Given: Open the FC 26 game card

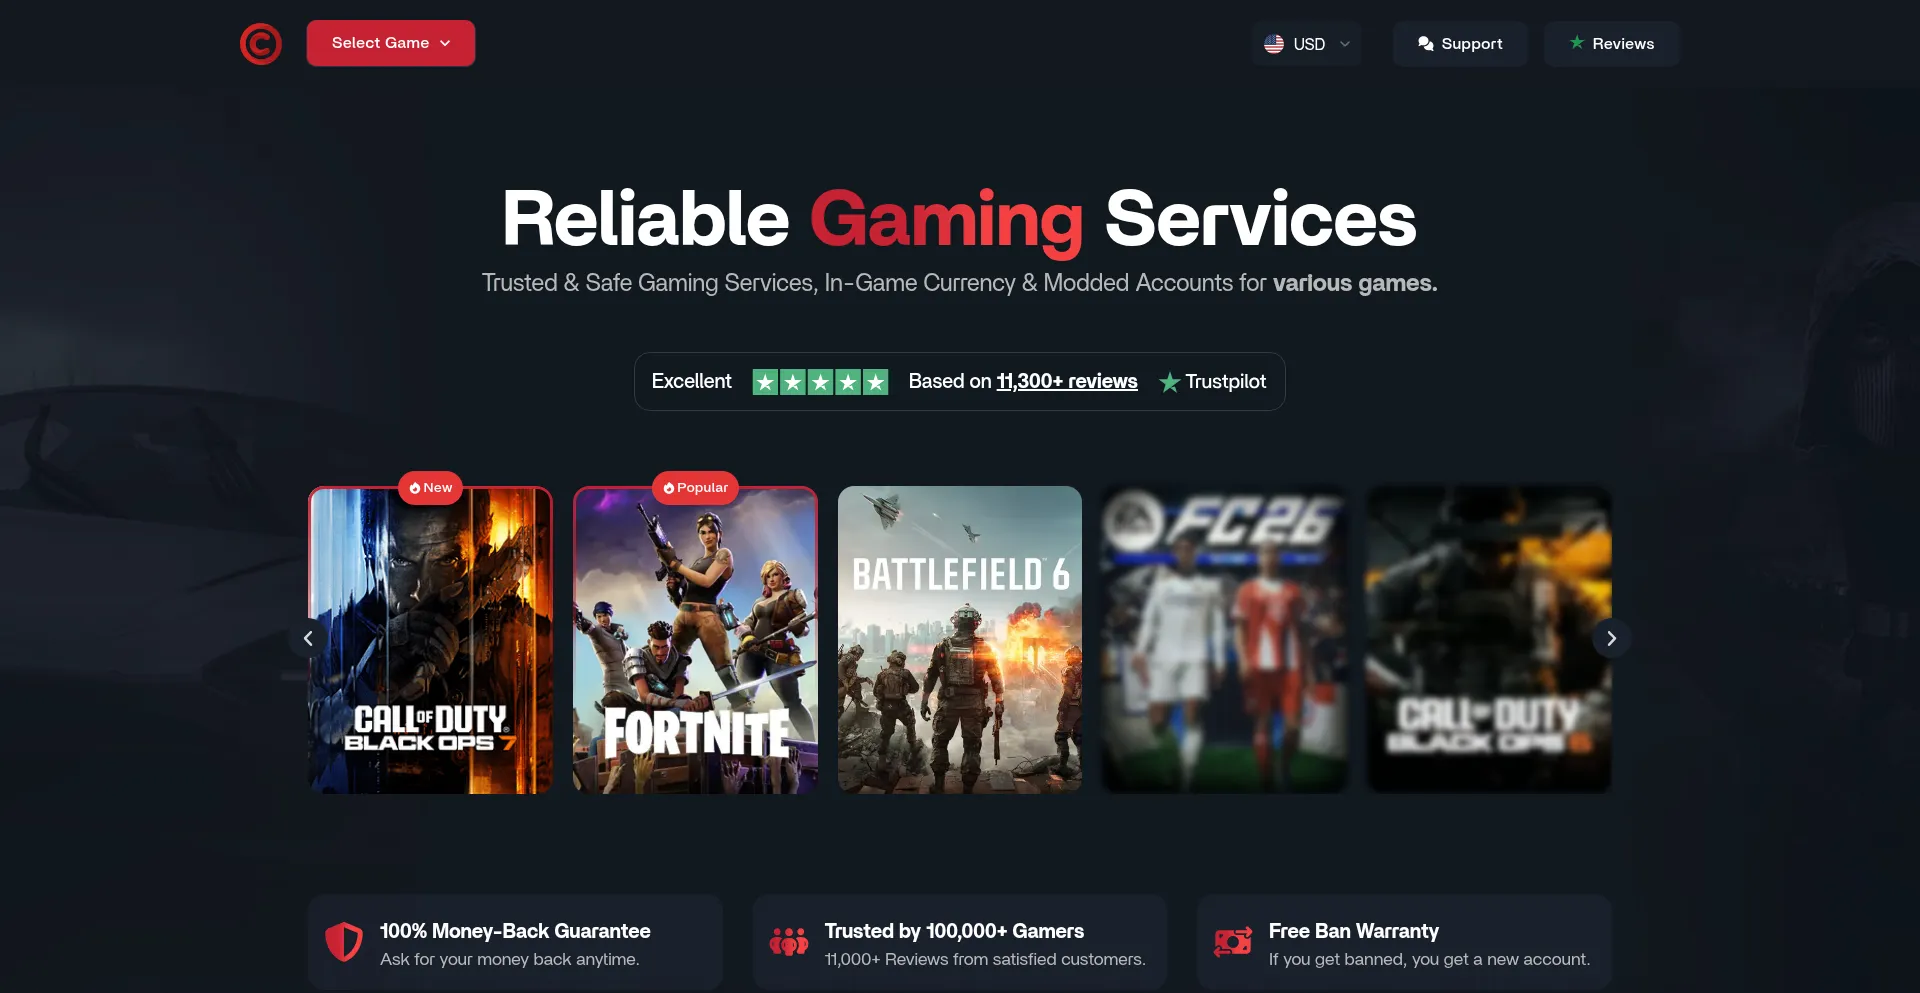Looking at the screenshot, I should tap(1224, 640).
